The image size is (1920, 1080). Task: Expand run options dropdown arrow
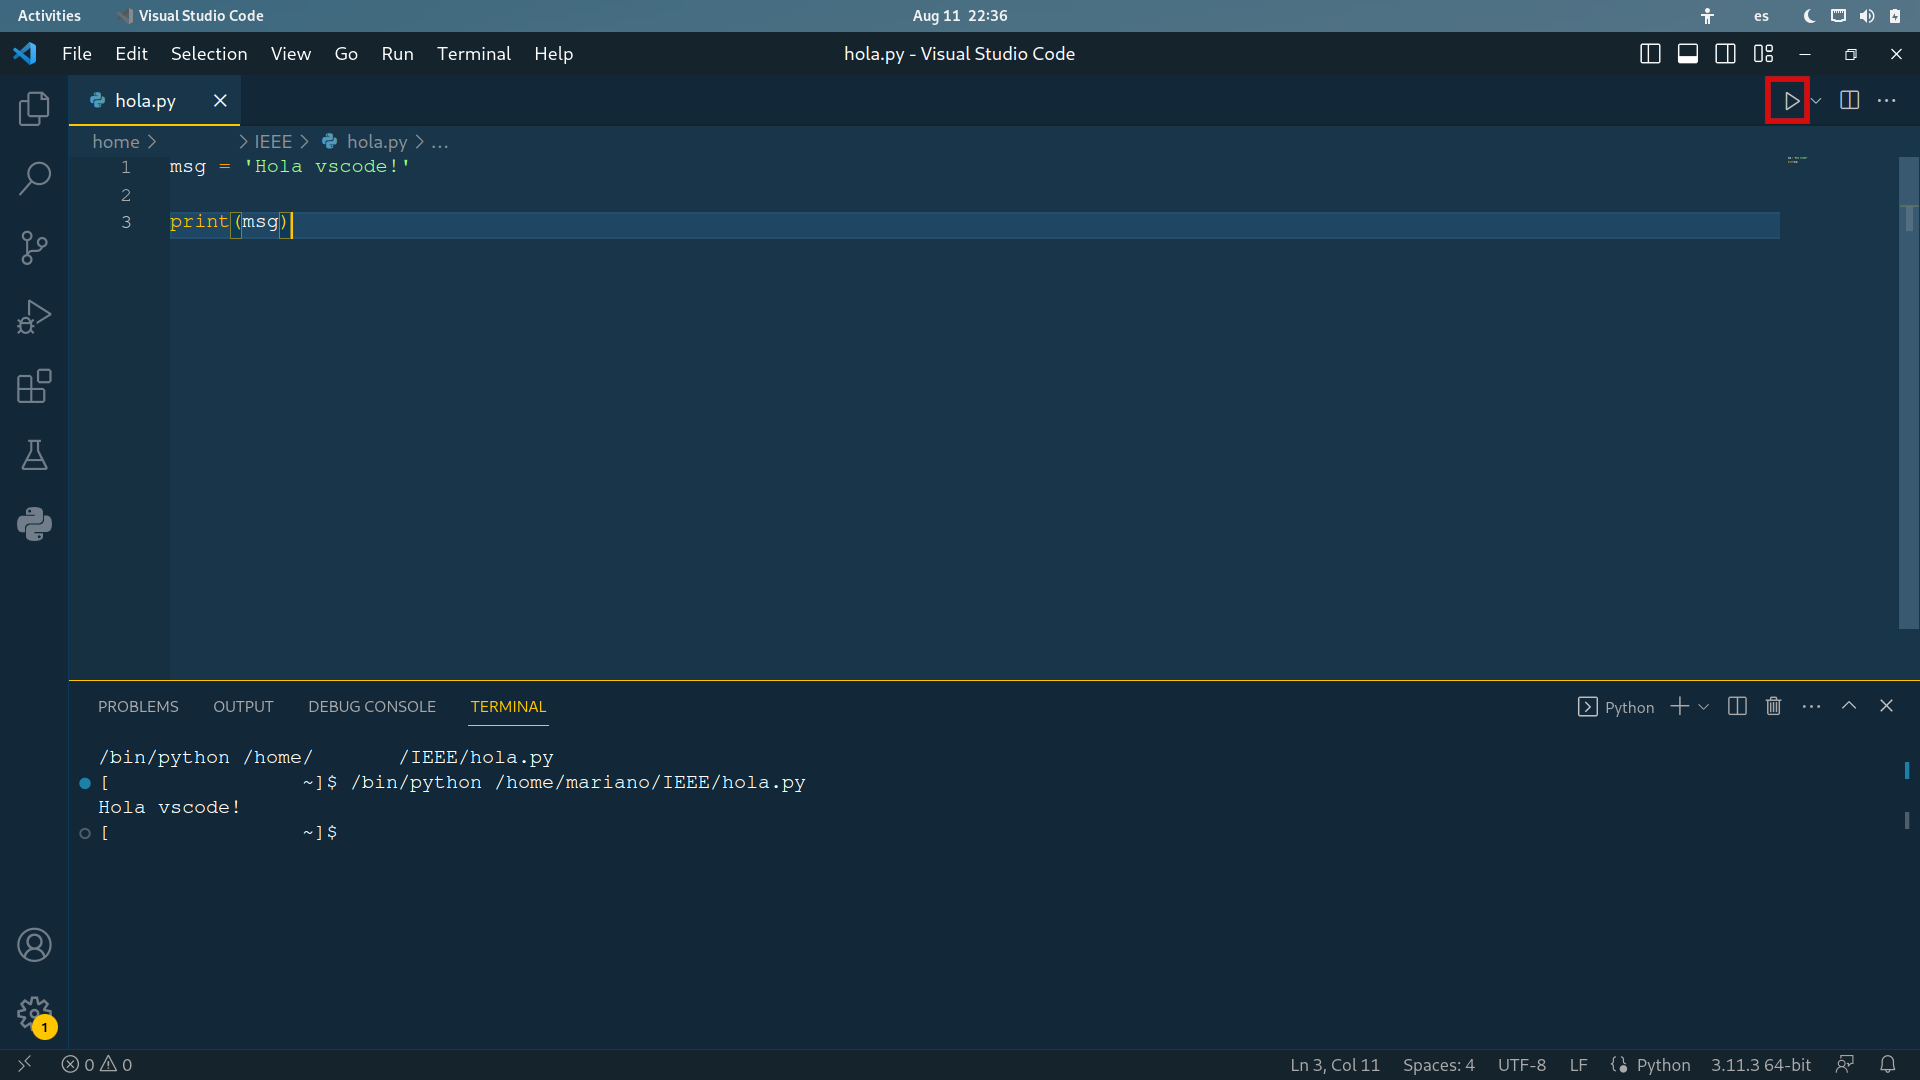[1816, 101]
